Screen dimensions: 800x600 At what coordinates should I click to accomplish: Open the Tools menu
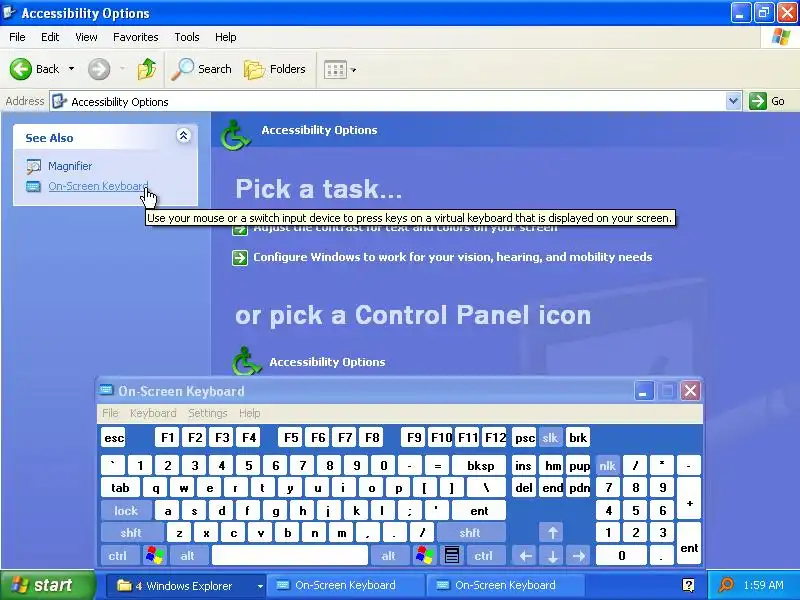tap(187, 37)
